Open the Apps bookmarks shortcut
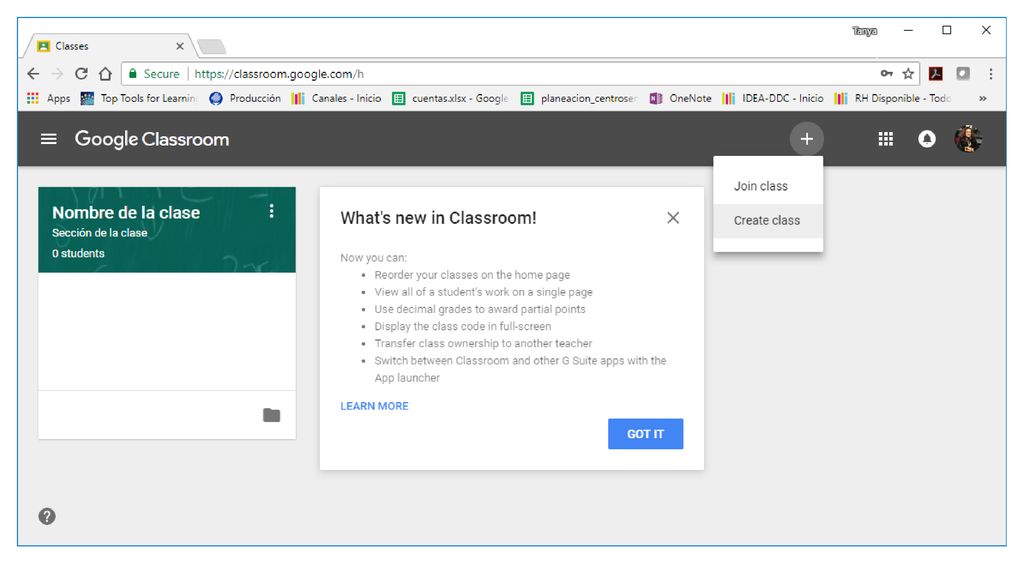The width and height of the screenshot is (1024, 576). pos(48,99)
